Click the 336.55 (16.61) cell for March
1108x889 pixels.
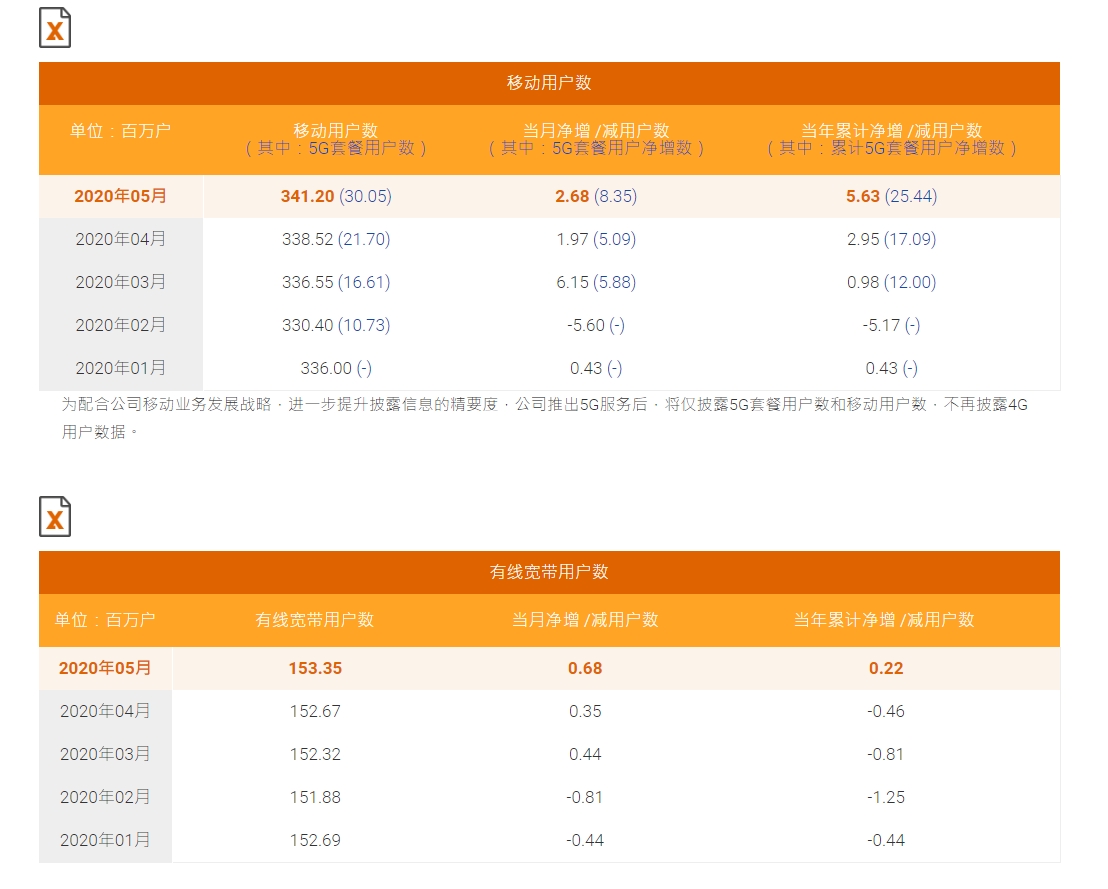336,282
